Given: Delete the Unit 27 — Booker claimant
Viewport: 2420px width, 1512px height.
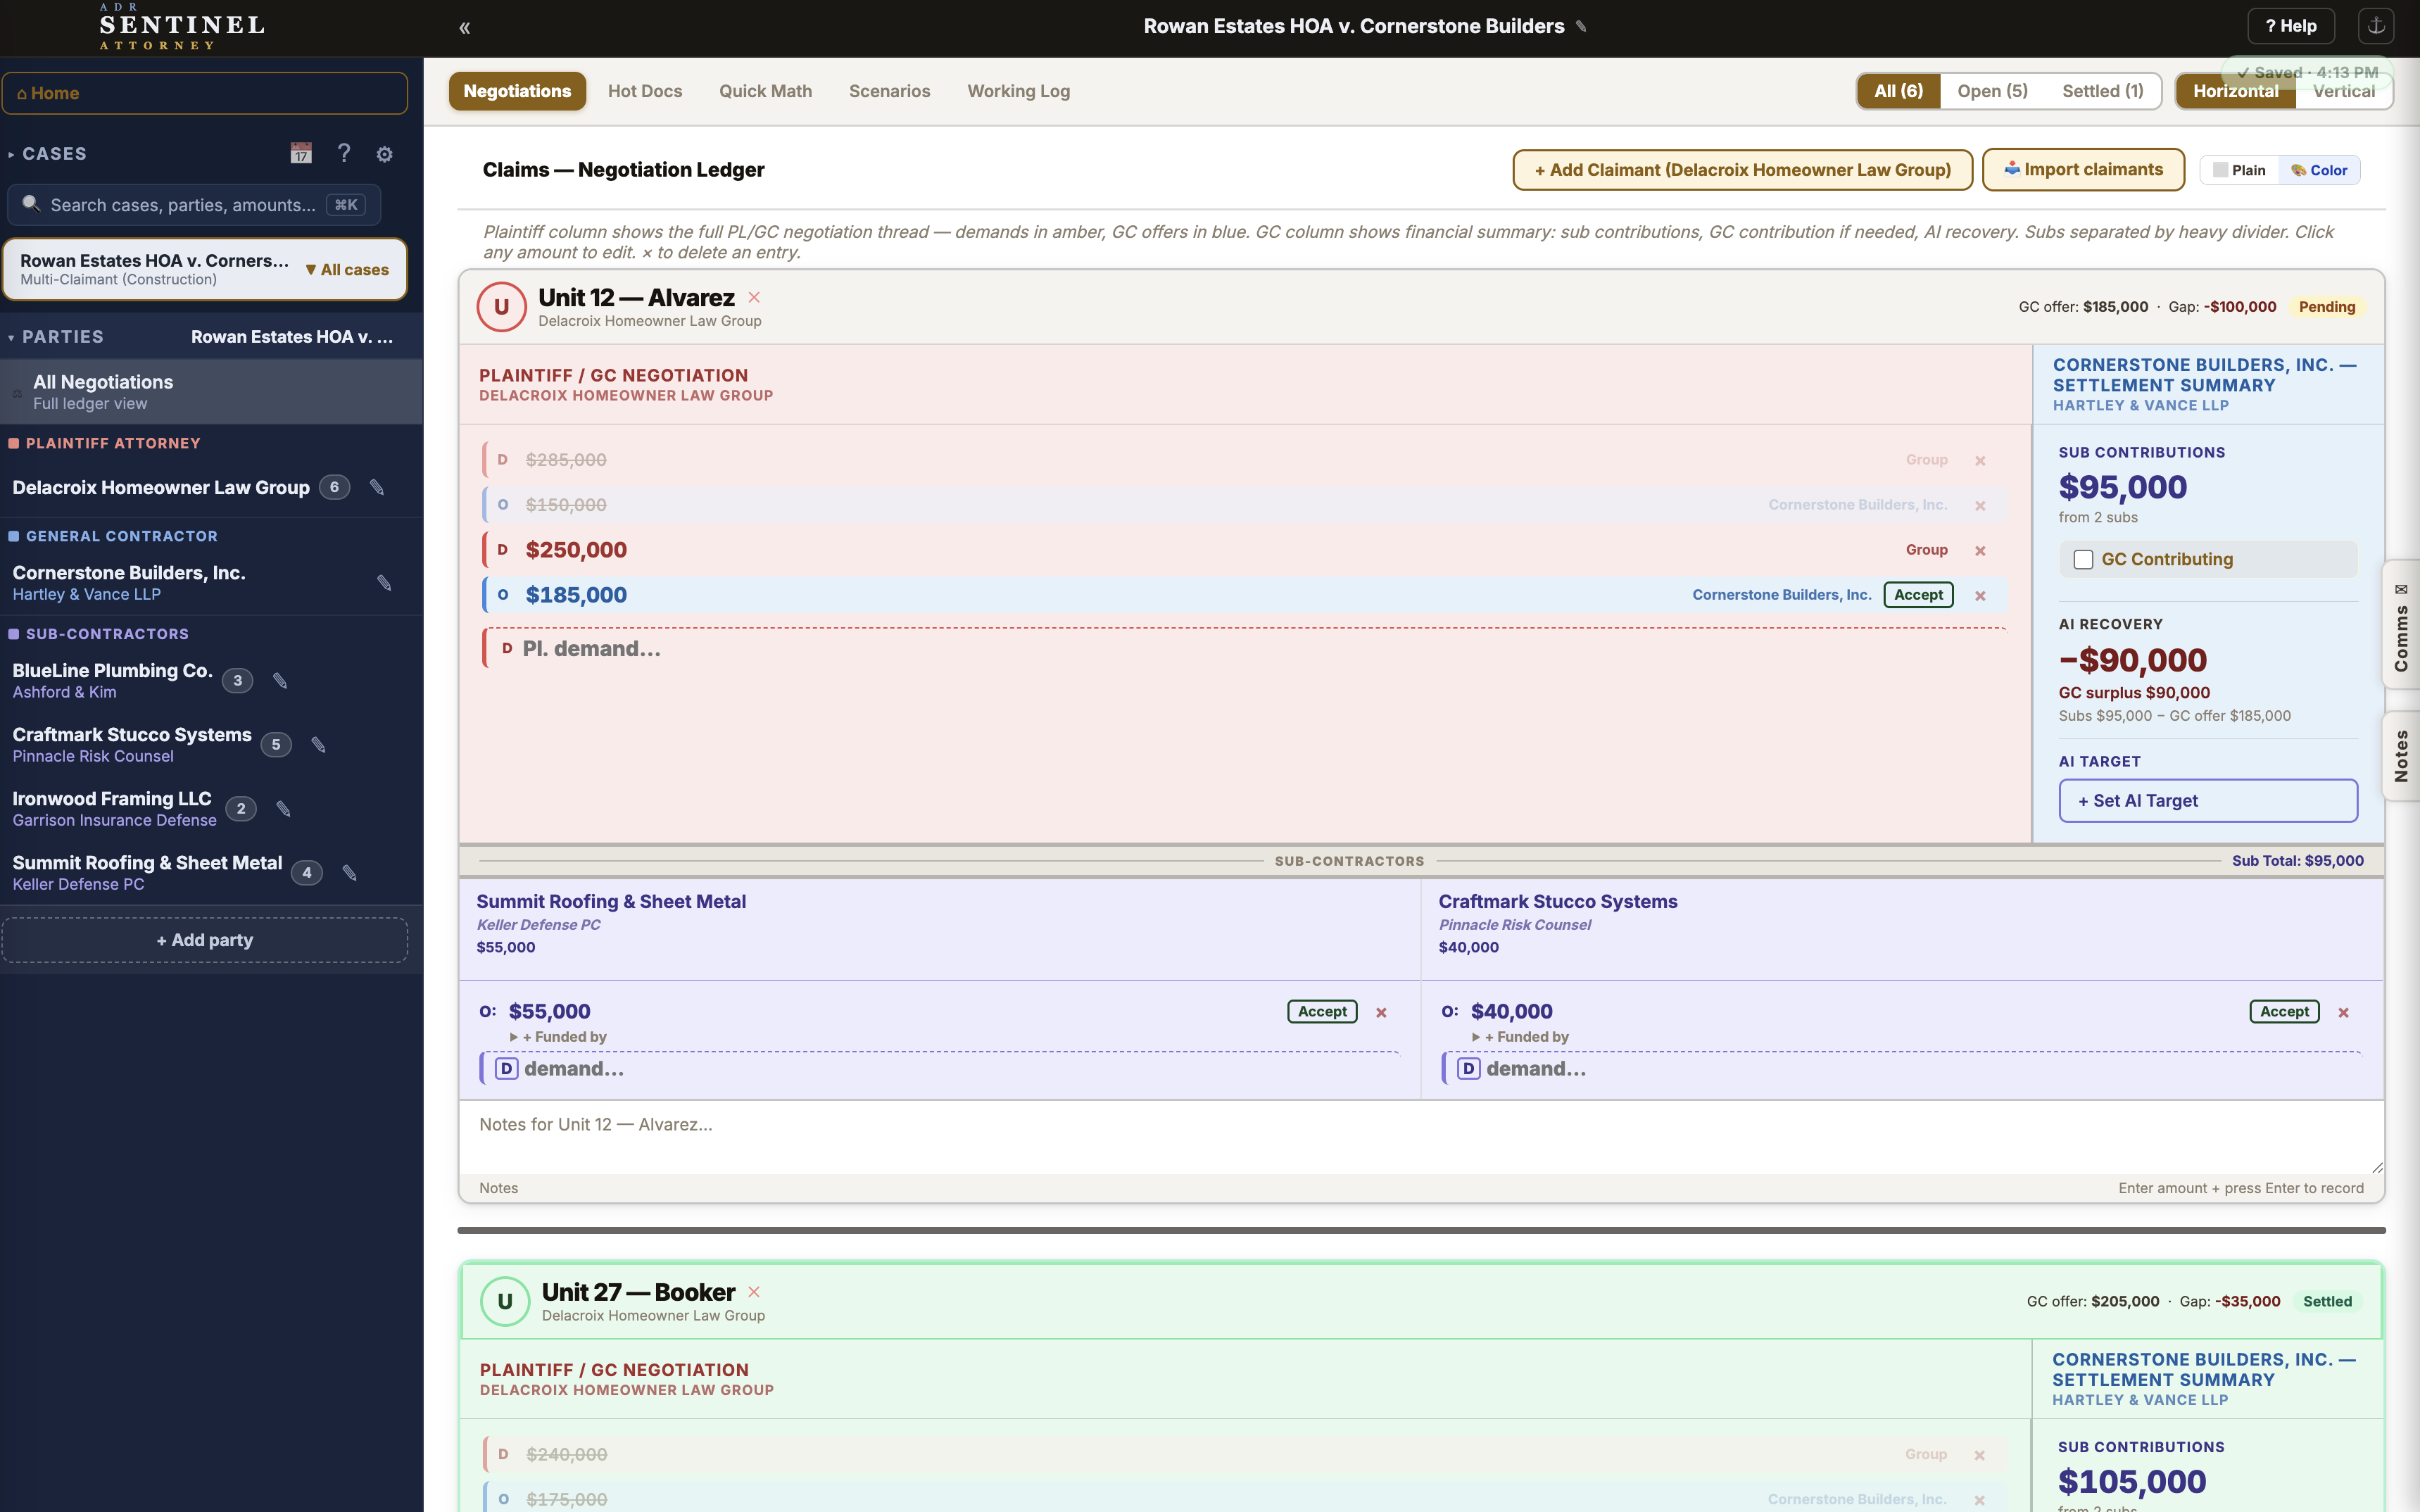Looking at the screenshot, I should click(x=754, y=1292).
